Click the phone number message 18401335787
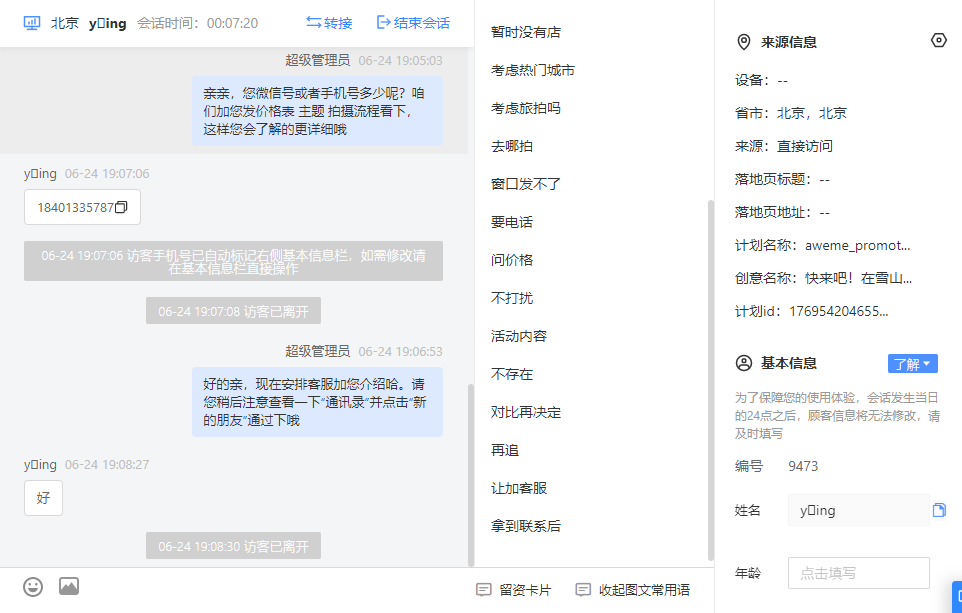Image resolution: width=962 pixels, height=613 pixels. click(82, 207)
